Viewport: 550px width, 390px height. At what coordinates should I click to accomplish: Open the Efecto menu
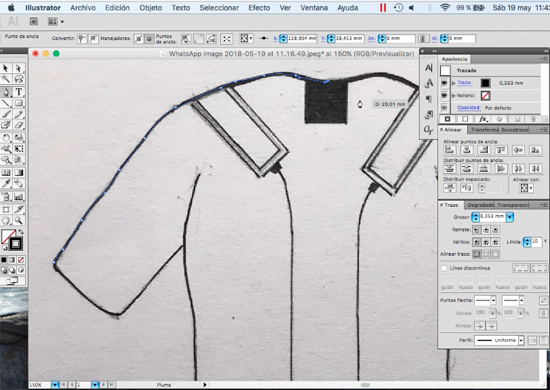tap(259, 7)
